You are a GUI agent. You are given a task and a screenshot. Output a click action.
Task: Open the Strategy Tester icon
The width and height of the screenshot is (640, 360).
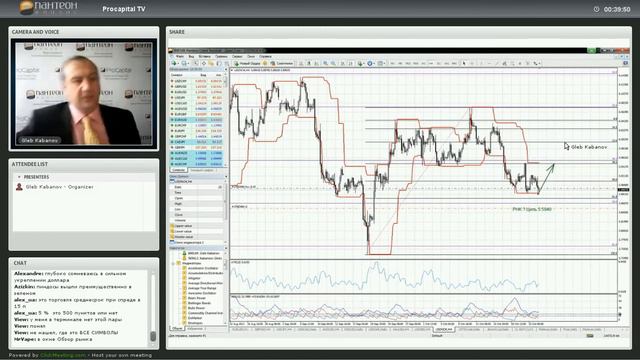pyautogui.click(x=227, y=63)
